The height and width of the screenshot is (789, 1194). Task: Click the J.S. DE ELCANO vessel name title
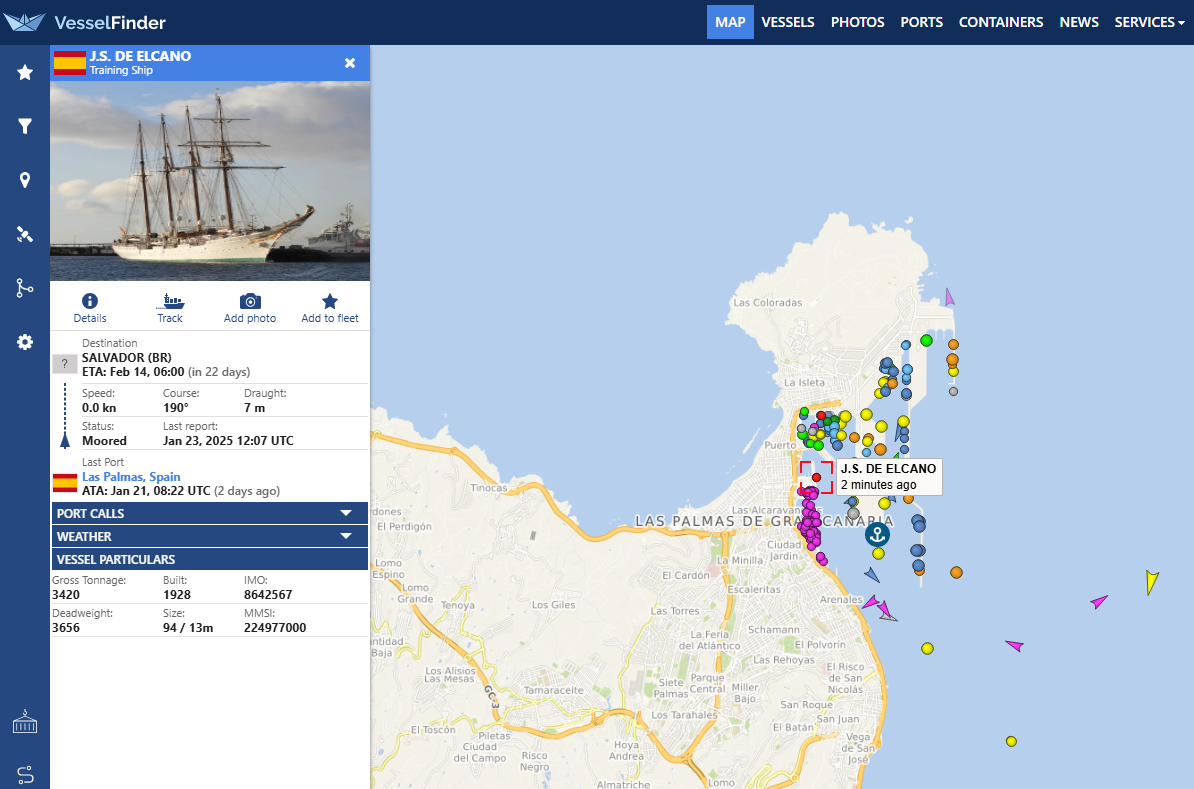[140, 56]
